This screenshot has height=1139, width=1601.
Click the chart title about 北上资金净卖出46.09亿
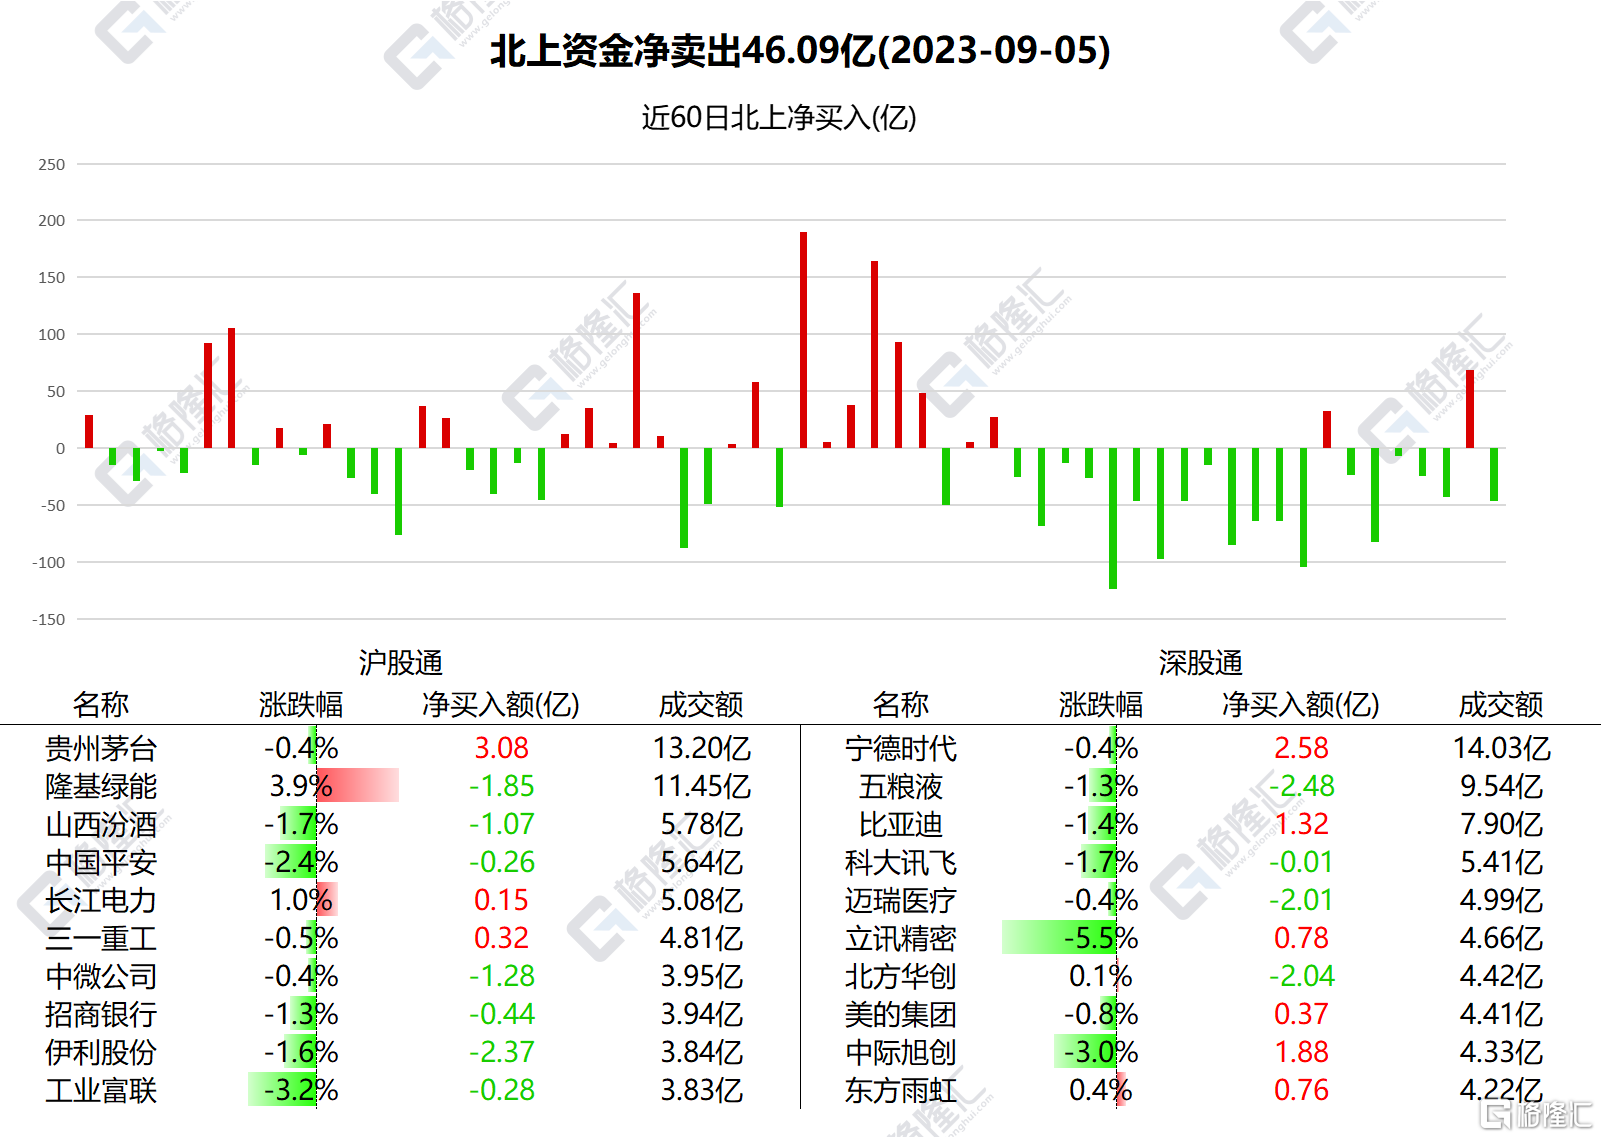click(800, 50)
